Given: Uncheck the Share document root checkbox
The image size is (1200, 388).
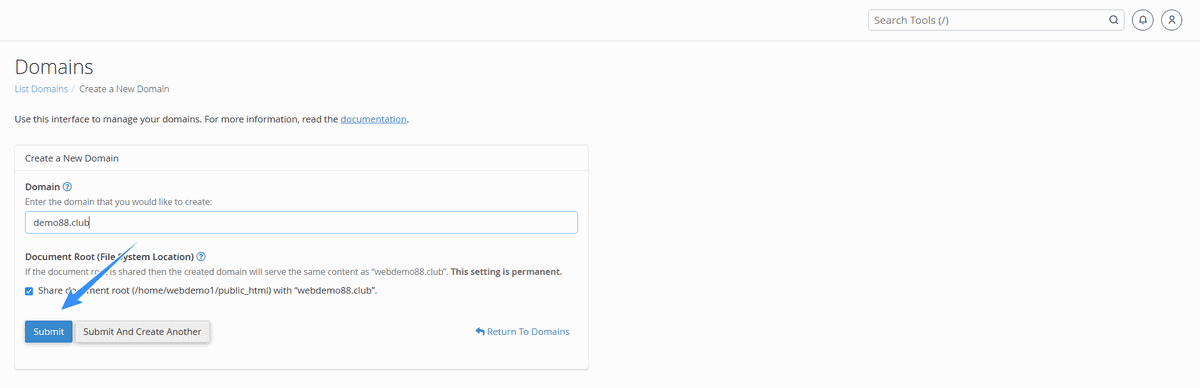Looking at the screenshot, I should point(29,291).
